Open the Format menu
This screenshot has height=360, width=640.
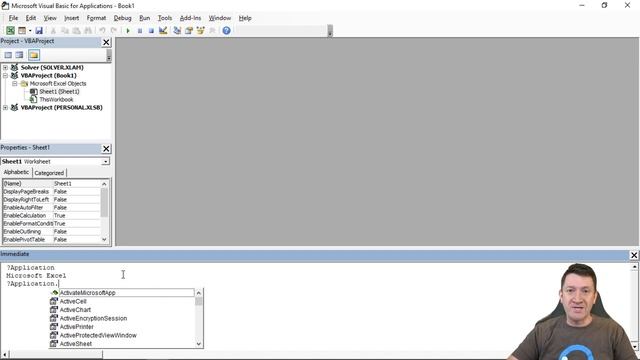click(96, 18)
